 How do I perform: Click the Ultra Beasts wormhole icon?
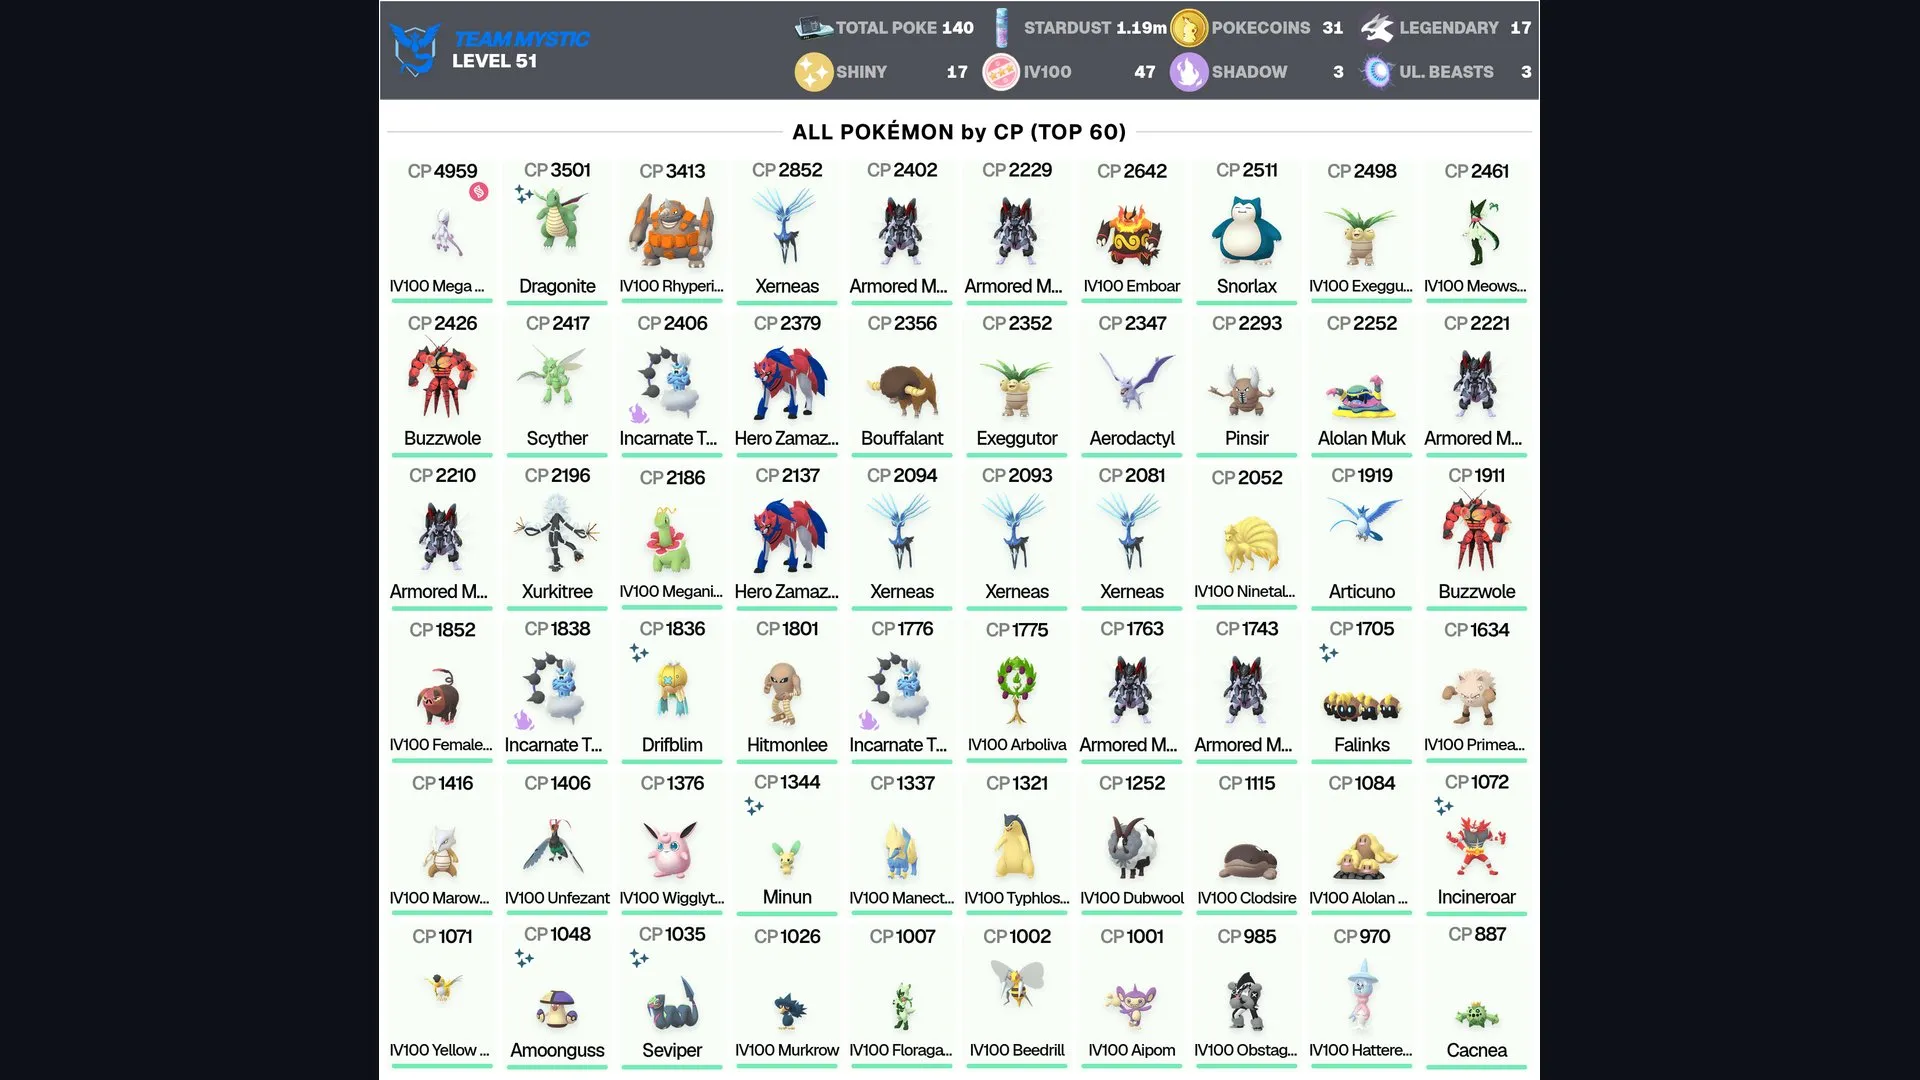pyautogui.click(x=1378, y=72)
